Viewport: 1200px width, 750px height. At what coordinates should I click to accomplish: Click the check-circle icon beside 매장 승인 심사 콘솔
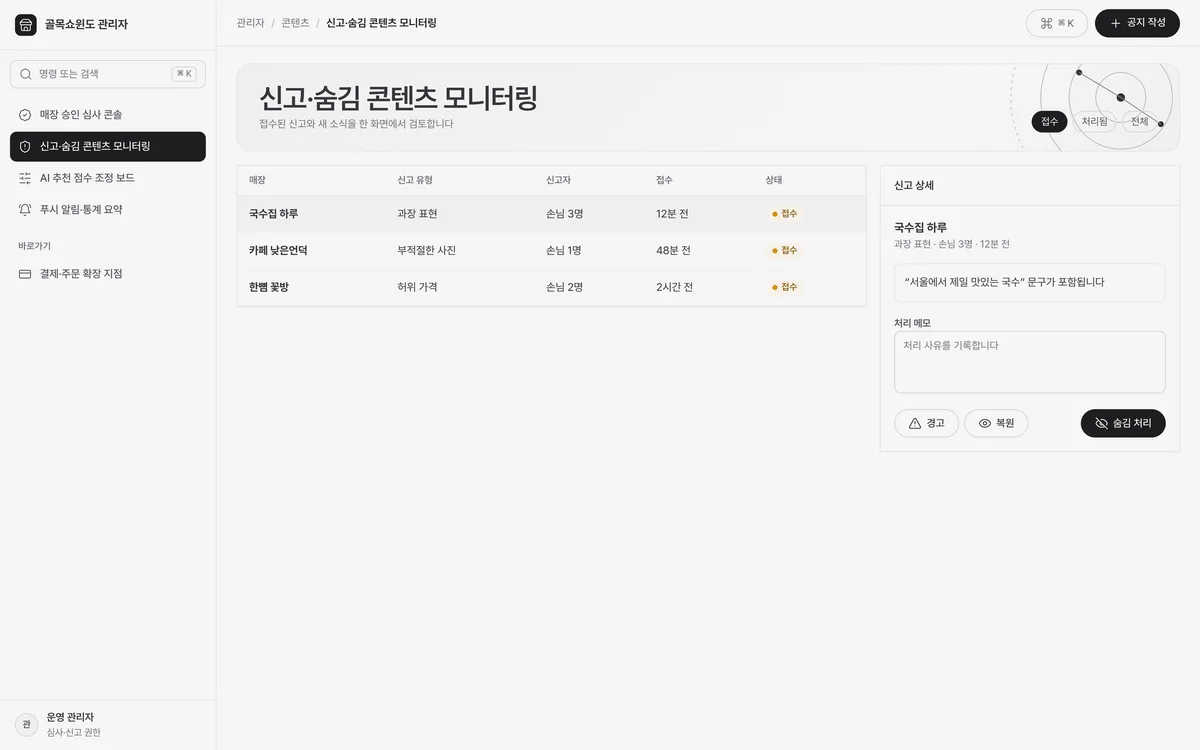click(x=25, y=115)
